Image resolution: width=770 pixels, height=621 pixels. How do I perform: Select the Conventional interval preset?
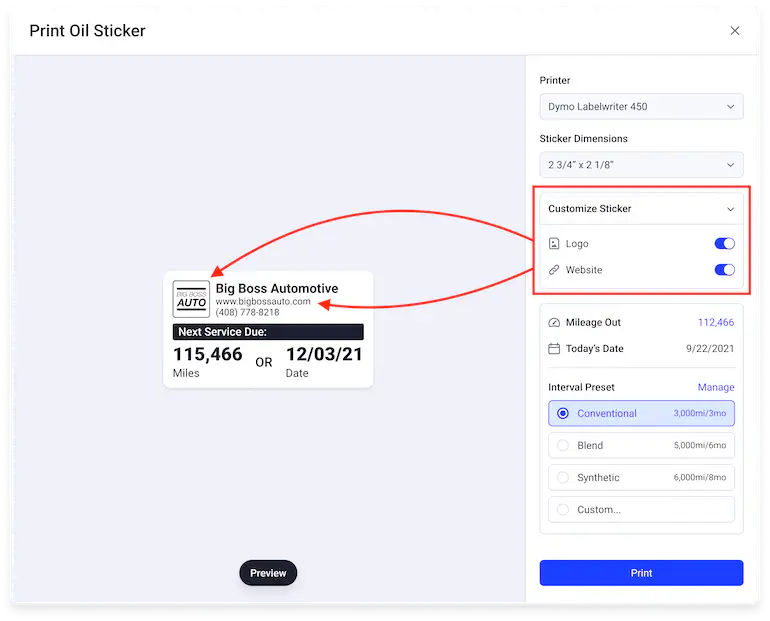641,413
